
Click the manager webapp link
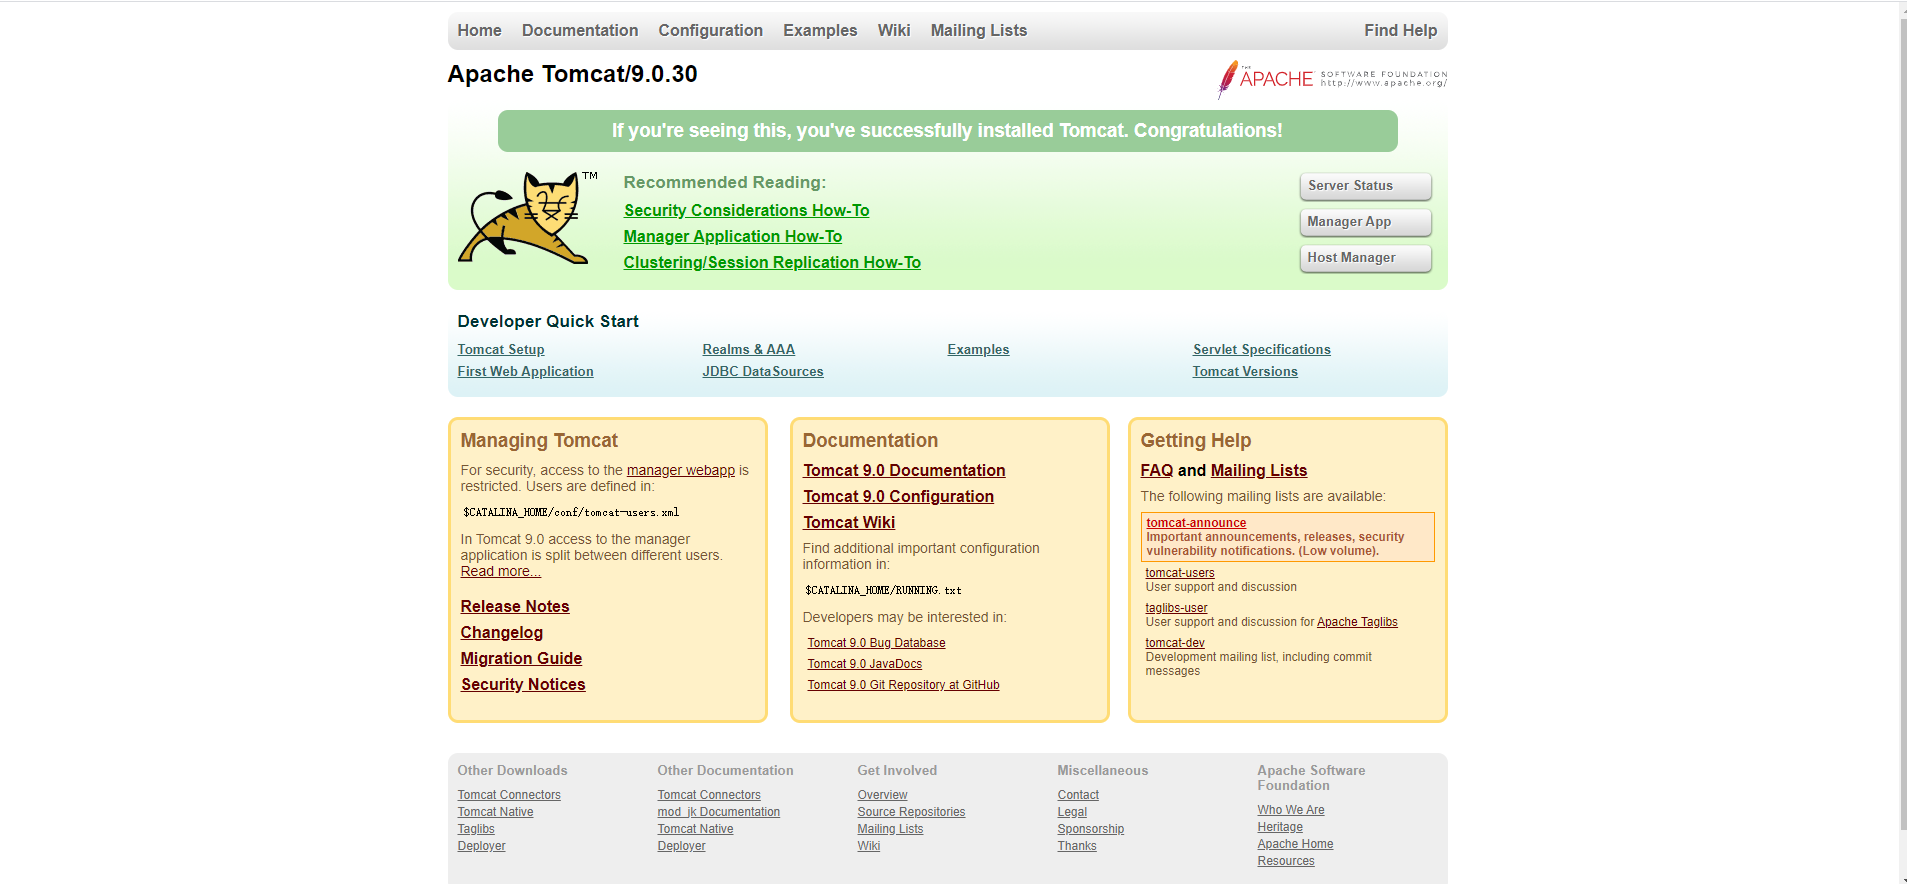(681, 470)
